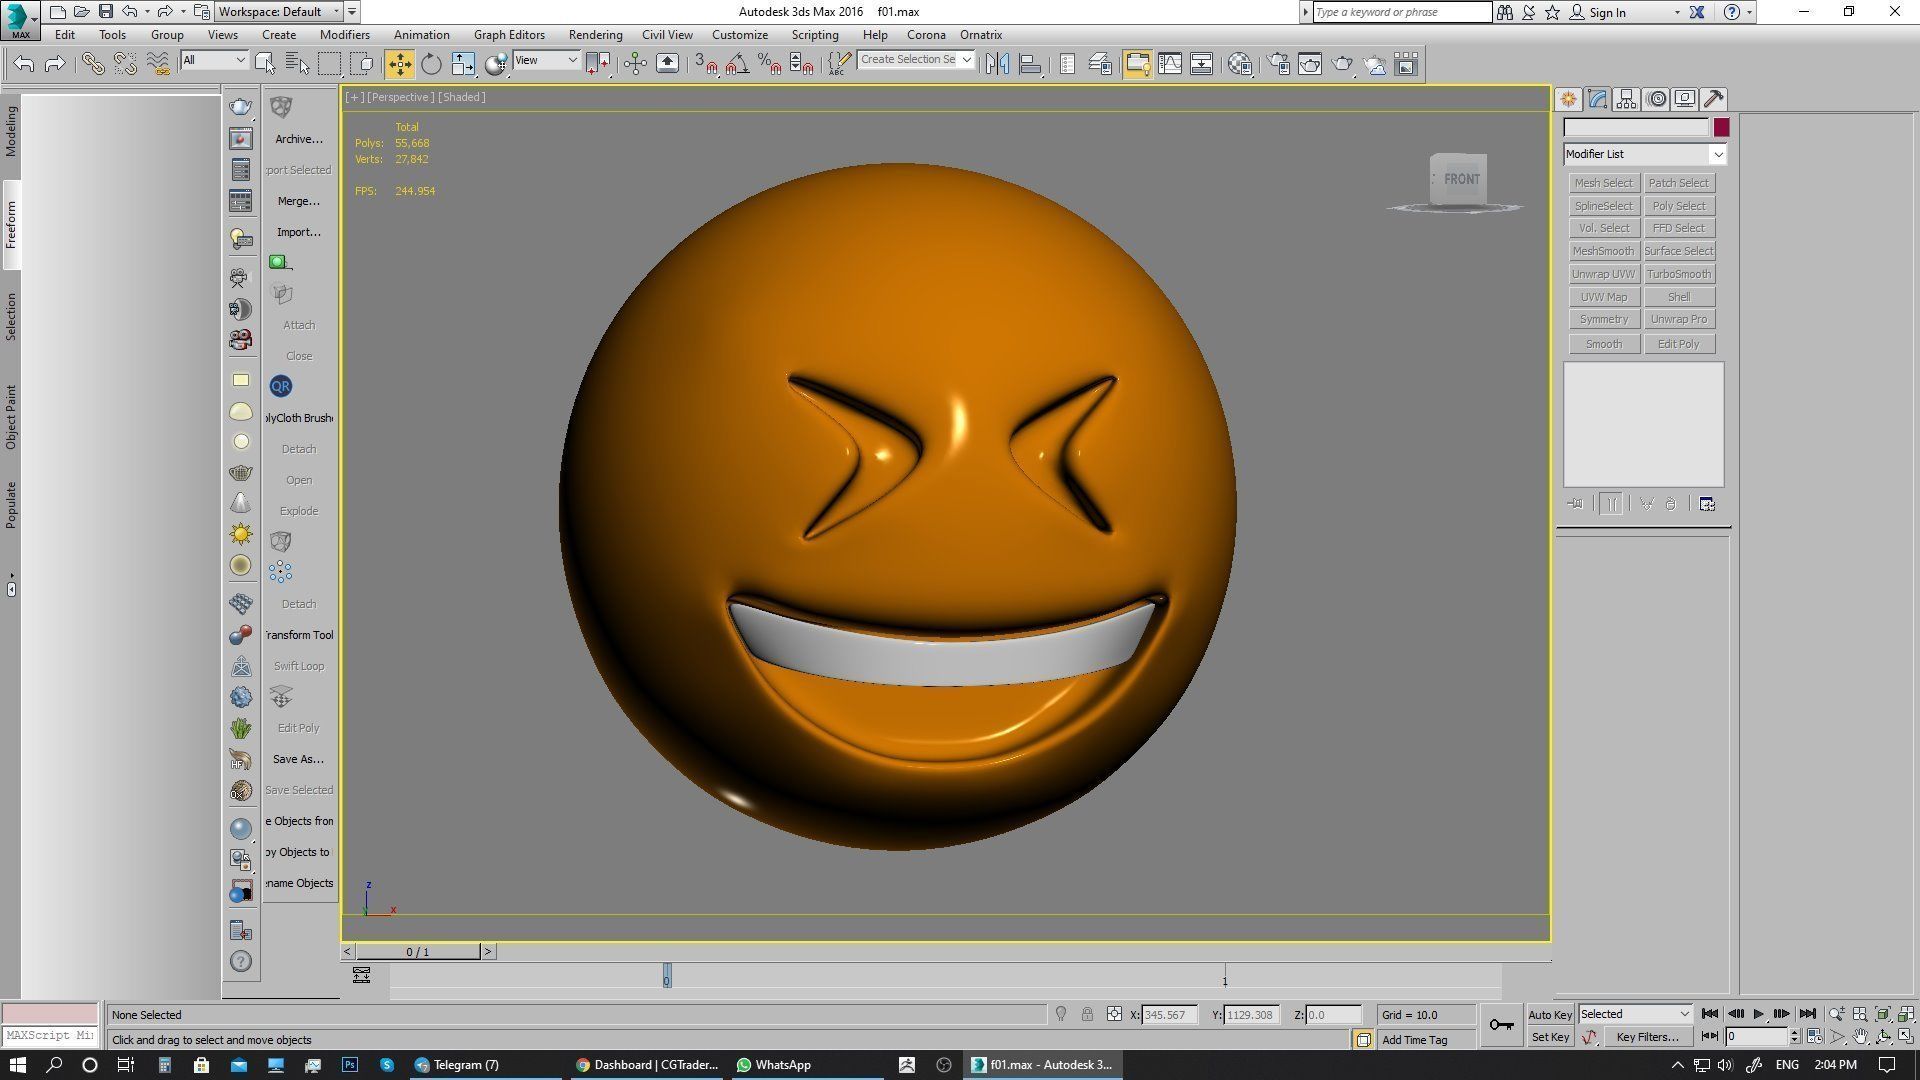
Task: Click the Edit Poly modifier button
Action: pyautogui.click(x=1679, y=344)
